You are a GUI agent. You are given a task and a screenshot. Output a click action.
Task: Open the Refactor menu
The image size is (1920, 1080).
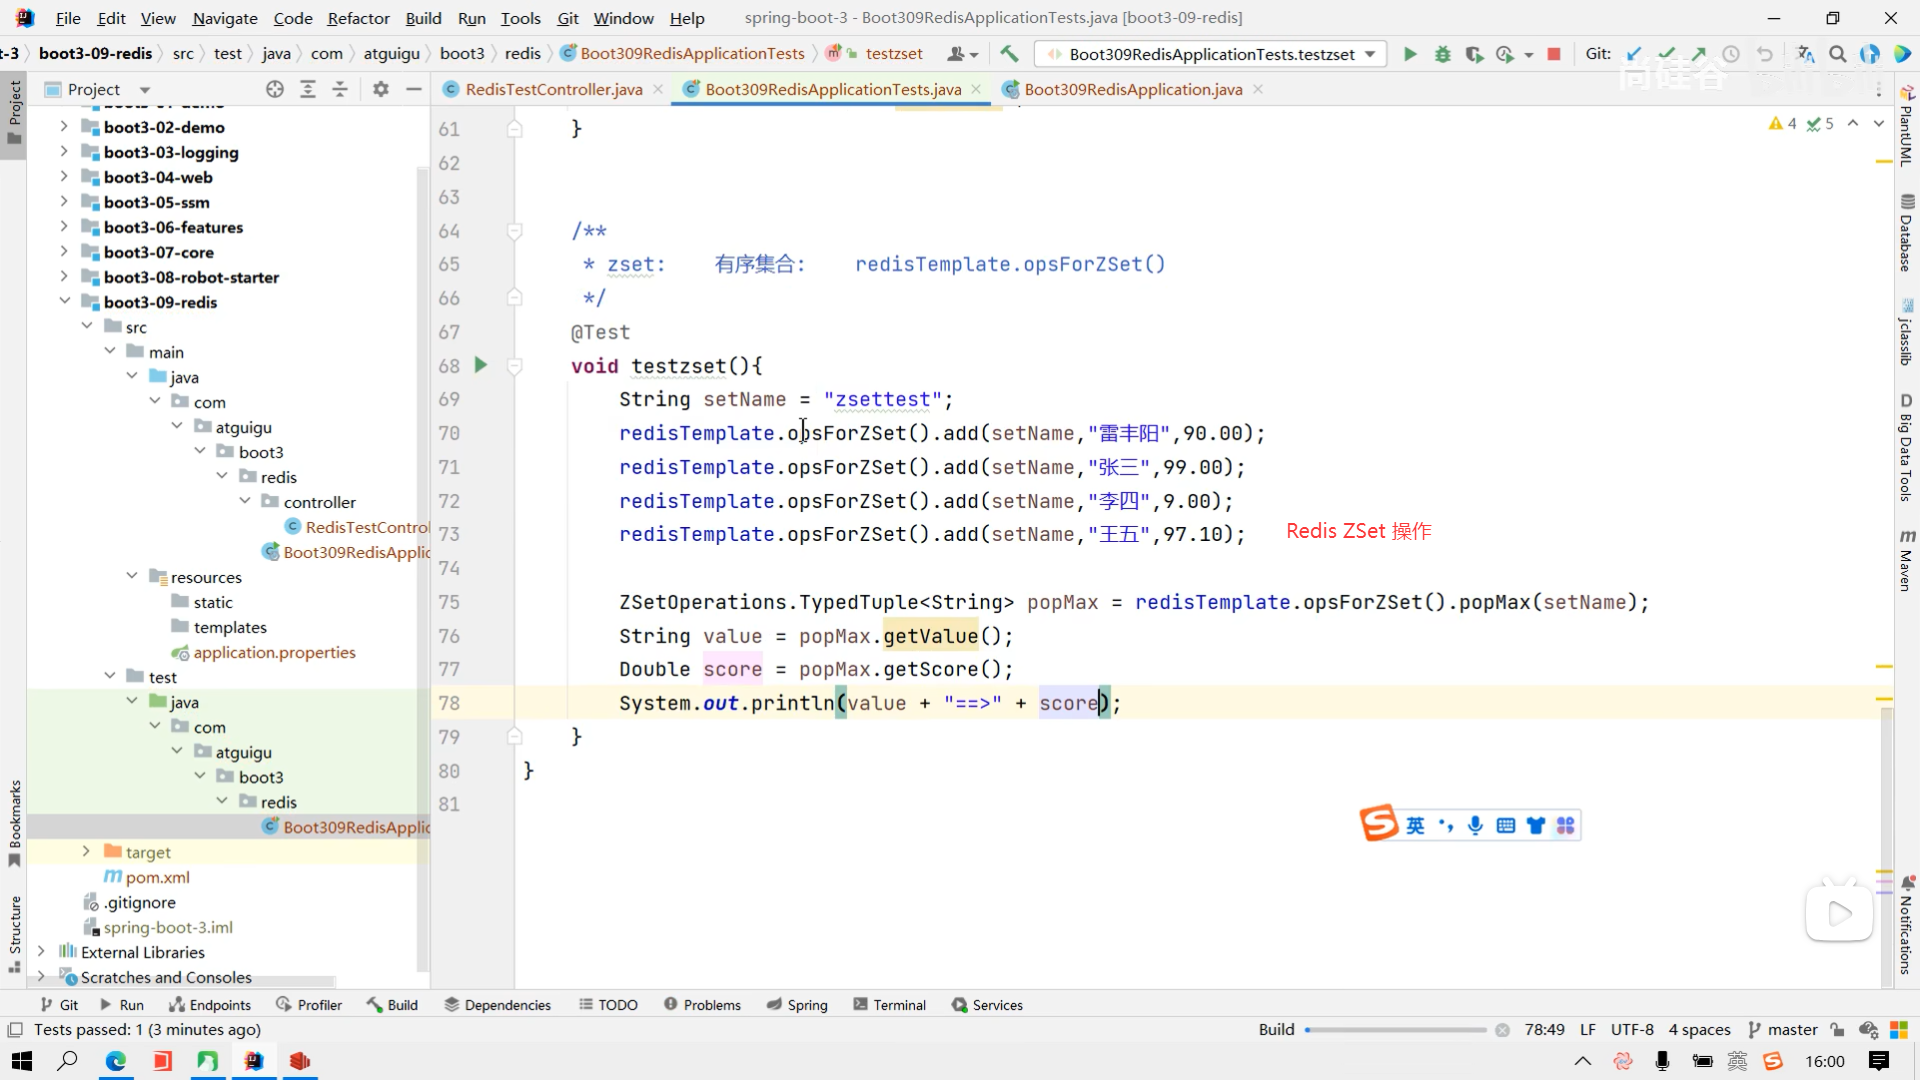(358, 18)
